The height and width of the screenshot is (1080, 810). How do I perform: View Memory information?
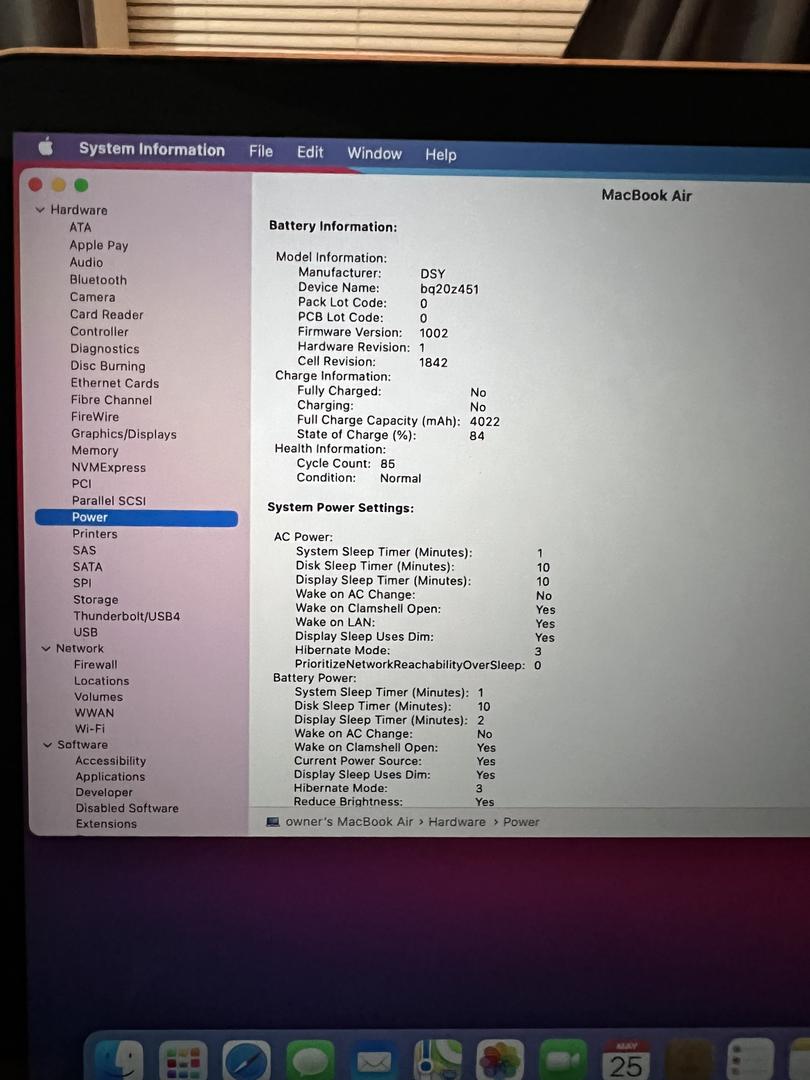(x=95, y=450)
